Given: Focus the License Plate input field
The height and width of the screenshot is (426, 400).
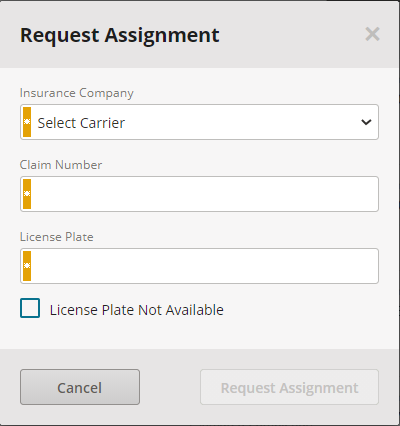Looking at the screenshot, I should click(199, 266).
